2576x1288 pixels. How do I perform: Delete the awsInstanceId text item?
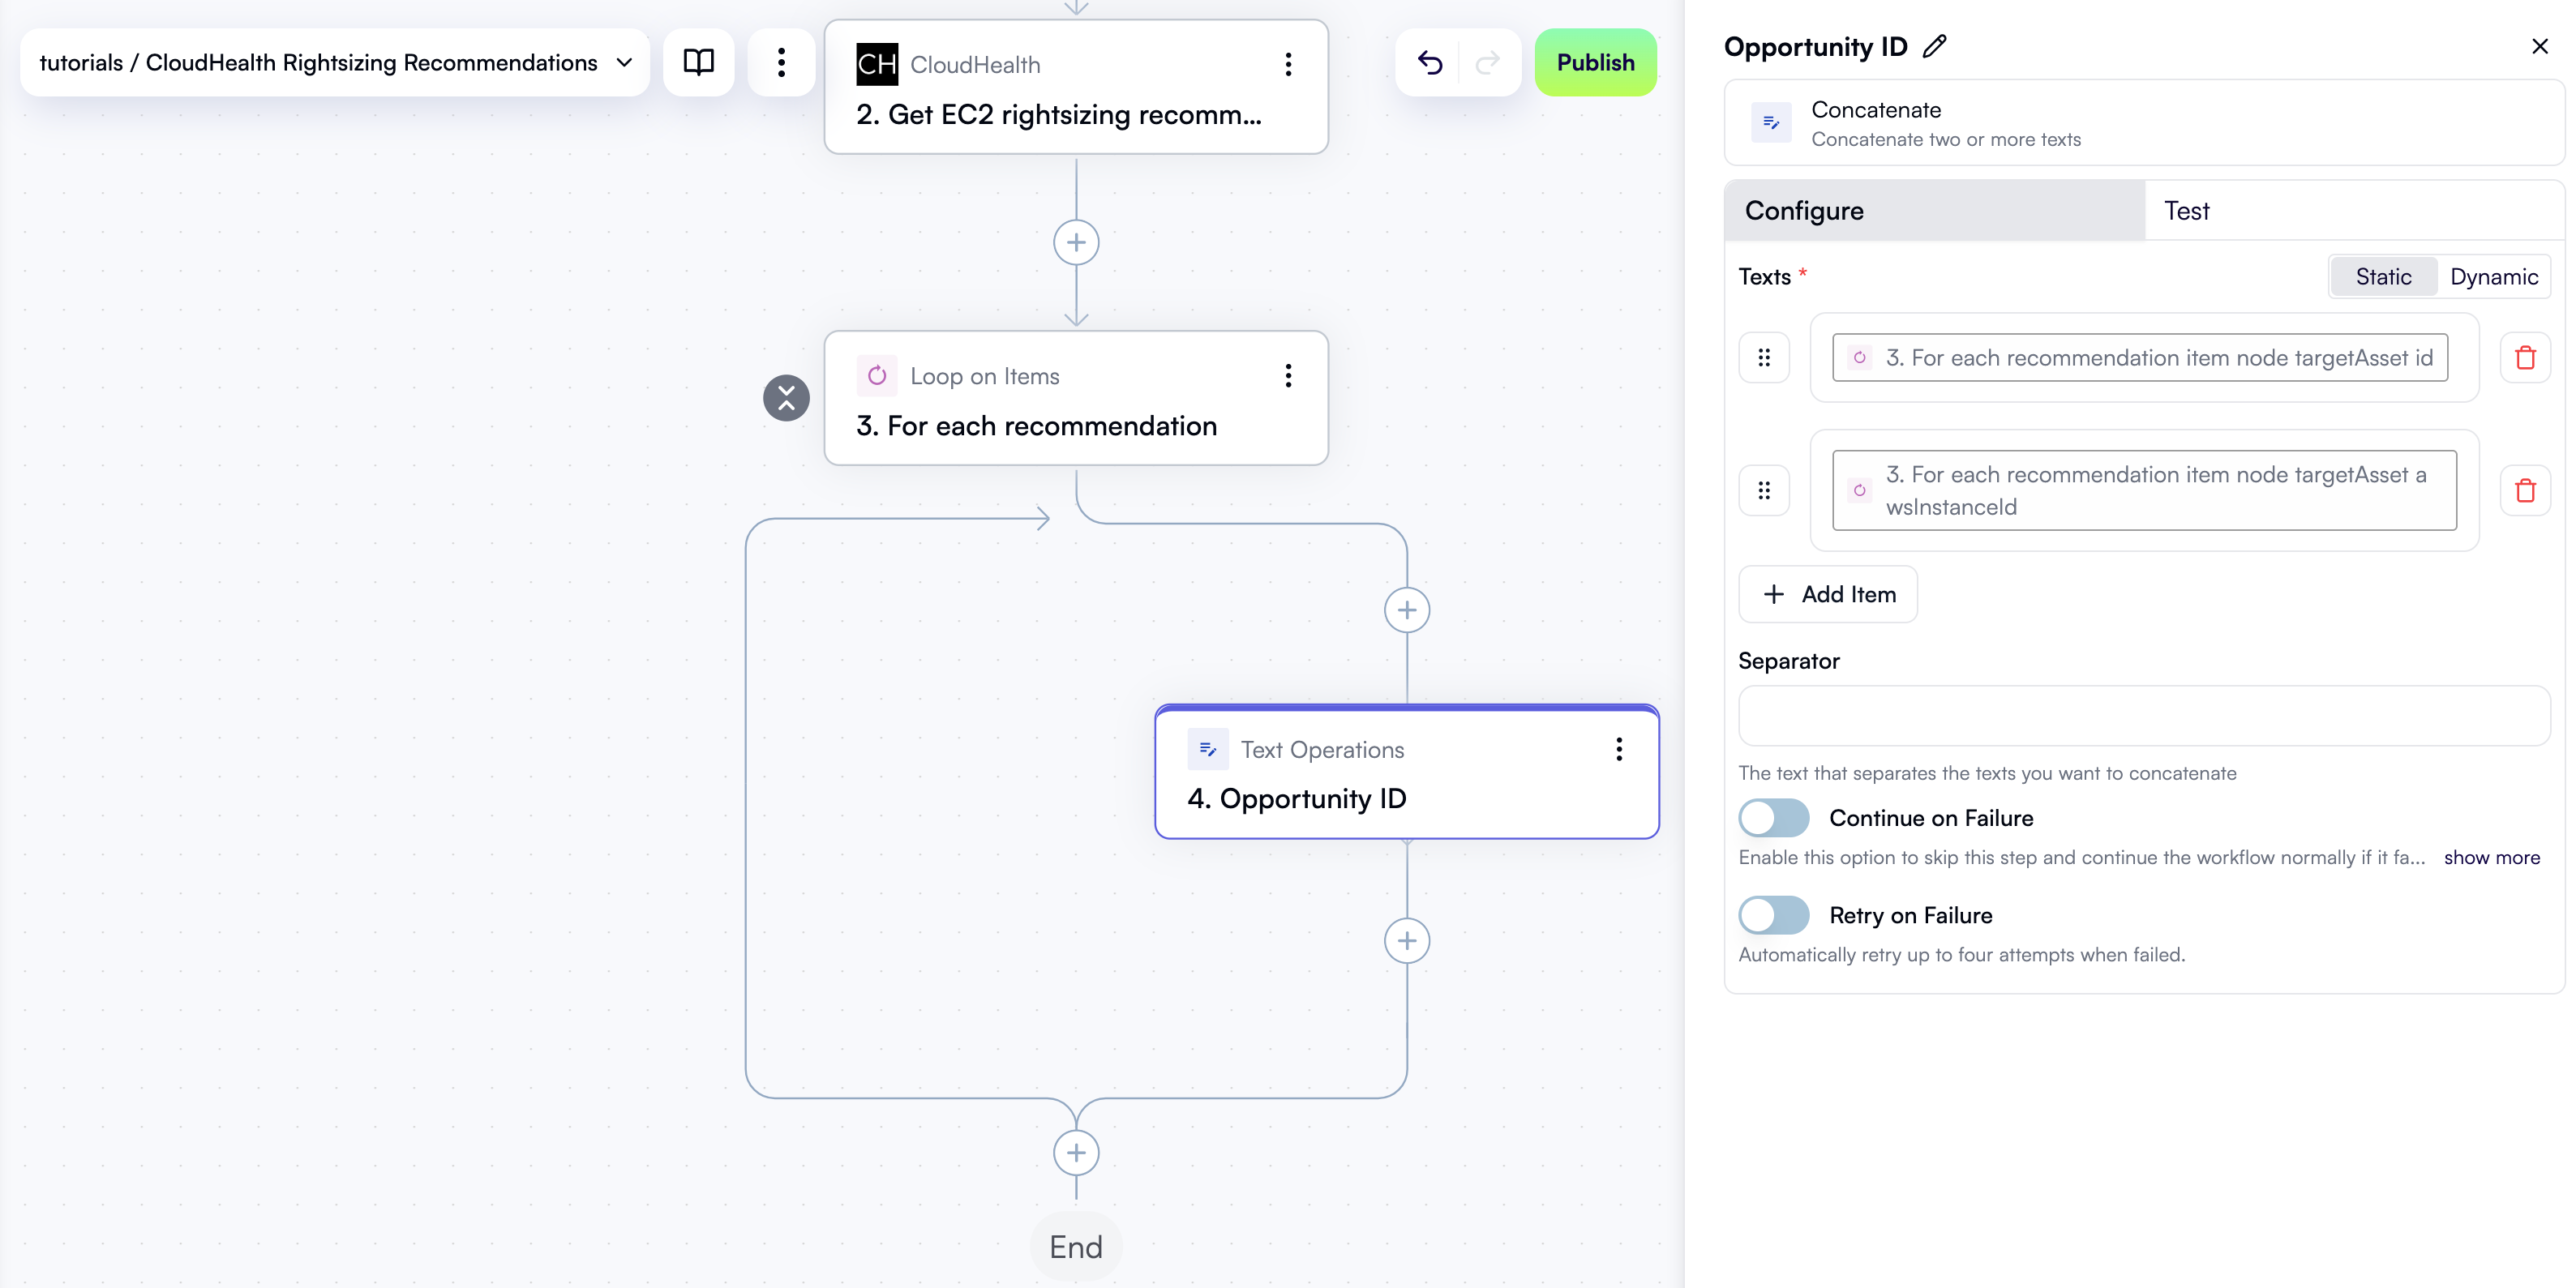tap(2524, 490)
